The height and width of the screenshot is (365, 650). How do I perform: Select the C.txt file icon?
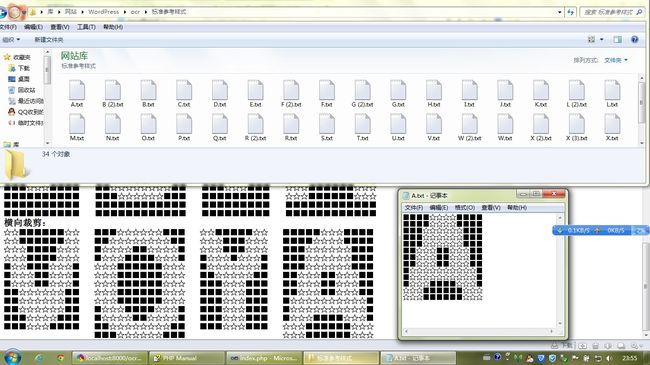(x=184, y=90)
